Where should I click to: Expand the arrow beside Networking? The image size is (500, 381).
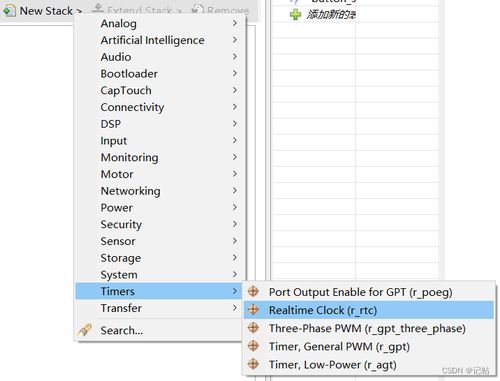point(235,190)
